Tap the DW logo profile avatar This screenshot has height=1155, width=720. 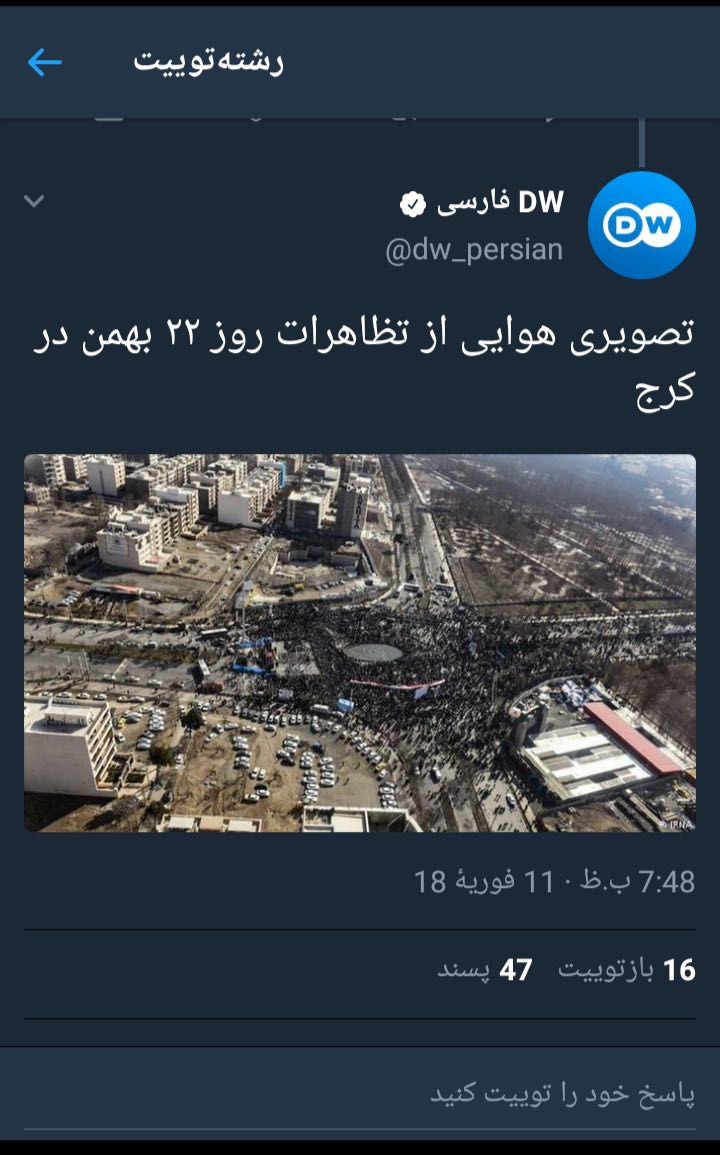tap(641, 225)
